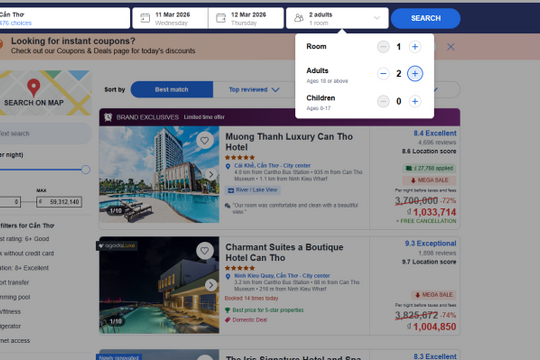Click the 27,768 applied coupon badge
The width and height of the screenshot is (540, 360).
tap(429, 168)
